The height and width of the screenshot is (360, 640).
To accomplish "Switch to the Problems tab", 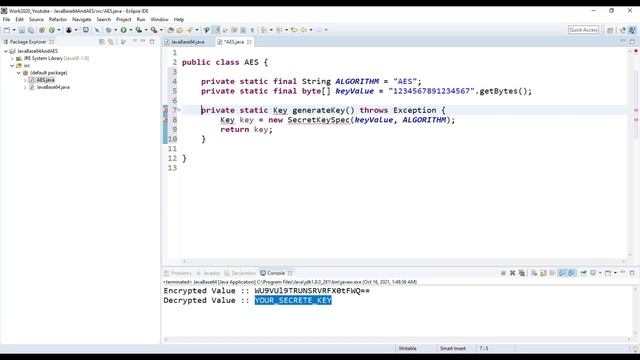I will pos(178,273).
